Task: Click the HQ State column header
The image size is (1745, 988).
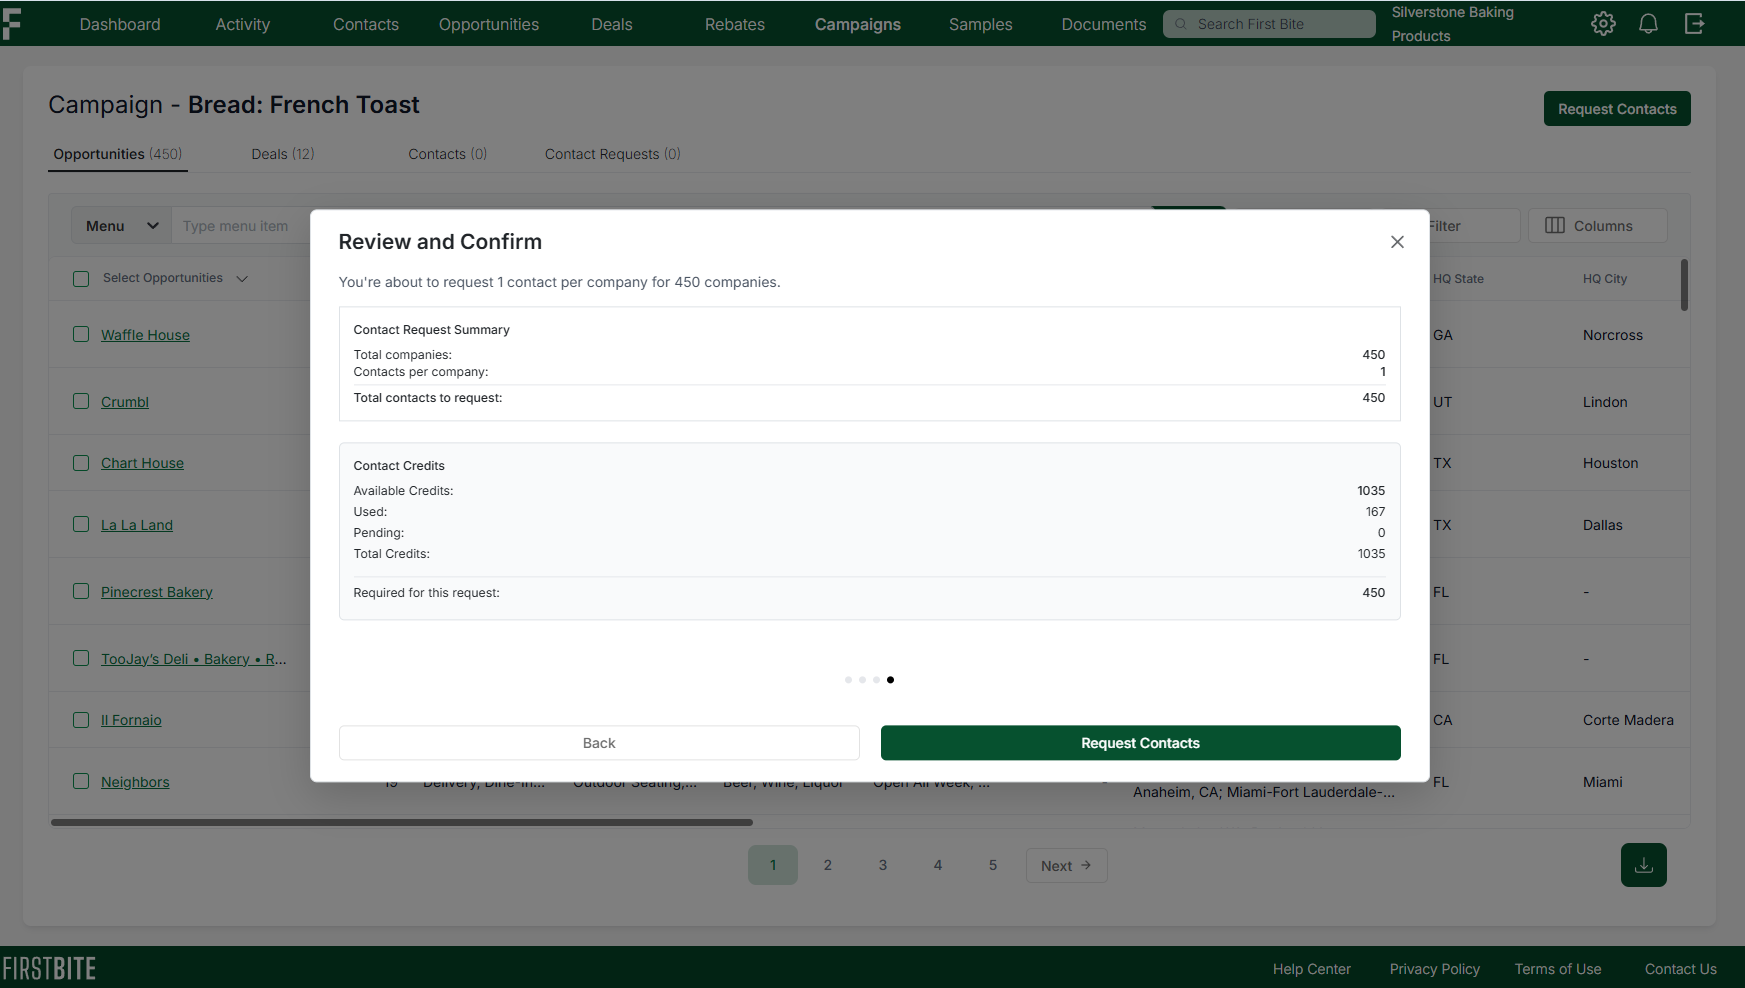Action: pyautogui.click(x=1458, y=279)
